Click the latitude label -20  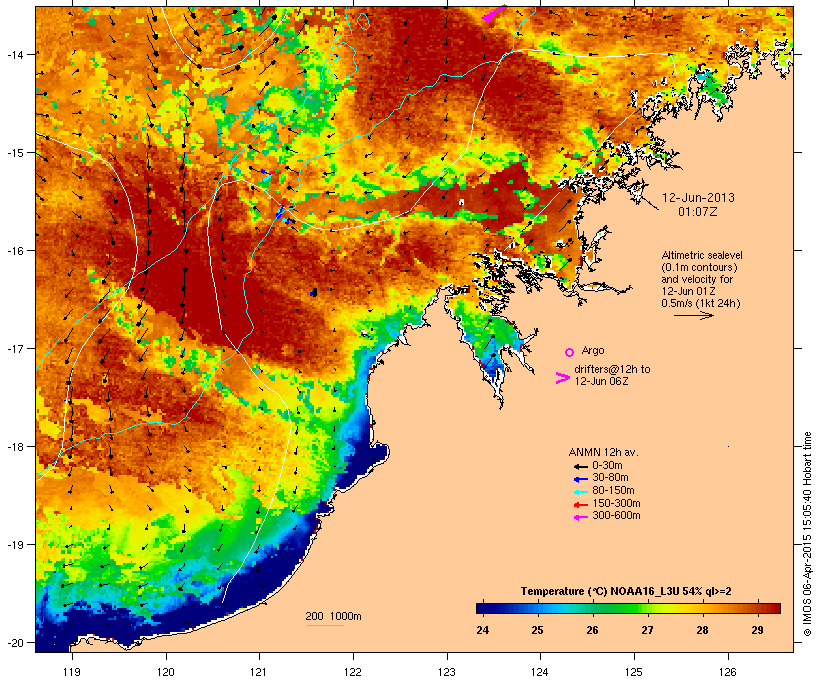click(15, 642)
